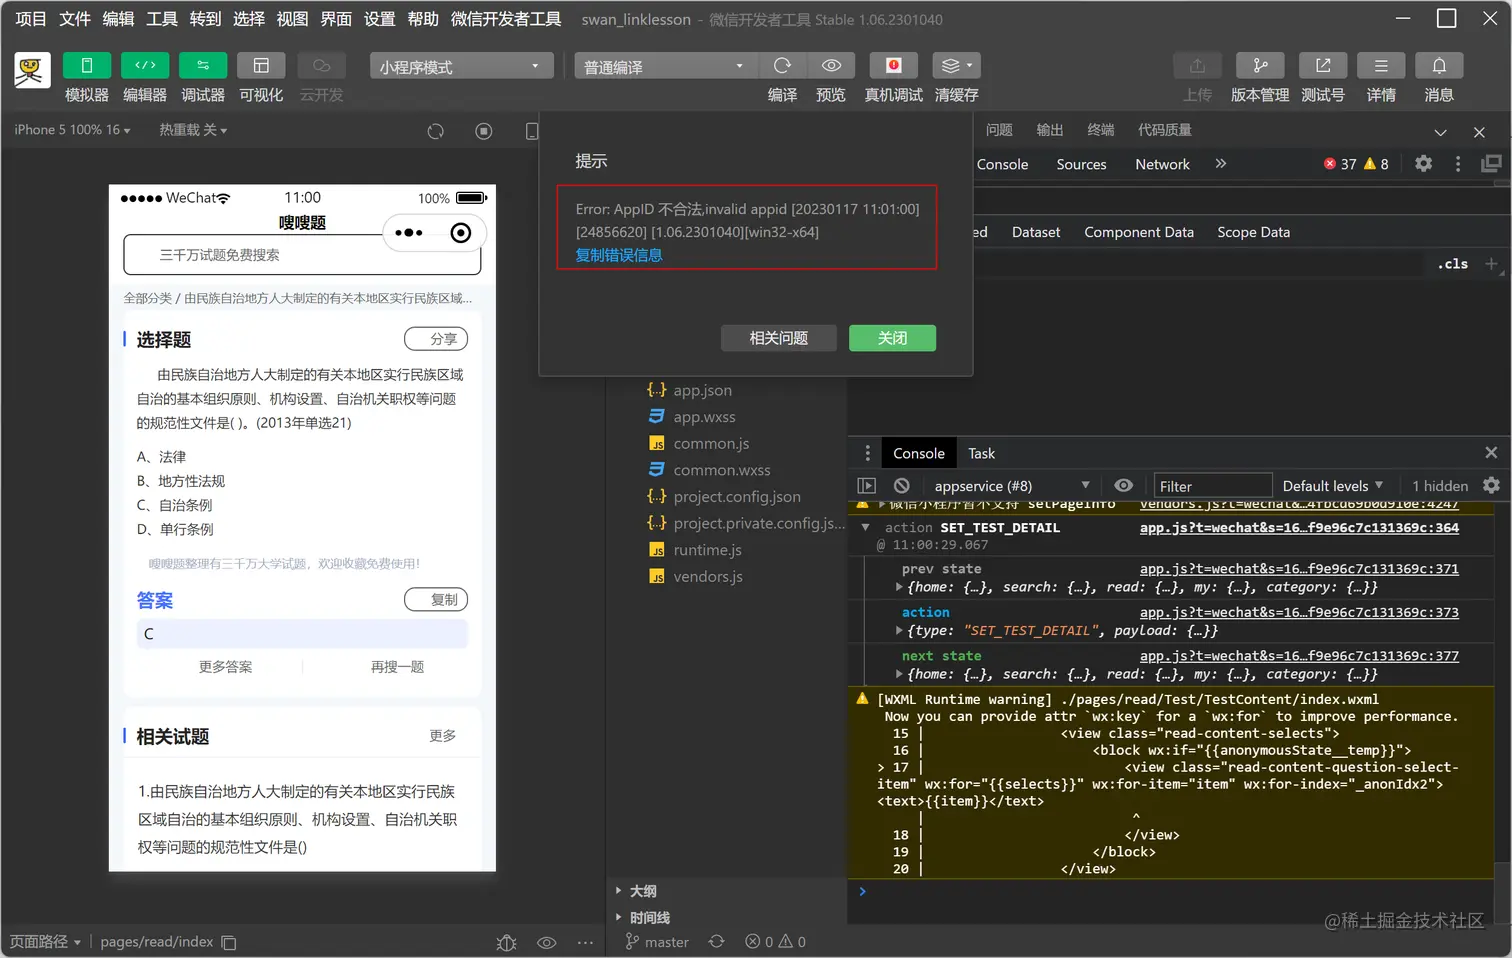Screen dimensions: 1512x958
Task: Toggle the editor panel button
Action: click(x=145, y=65)
